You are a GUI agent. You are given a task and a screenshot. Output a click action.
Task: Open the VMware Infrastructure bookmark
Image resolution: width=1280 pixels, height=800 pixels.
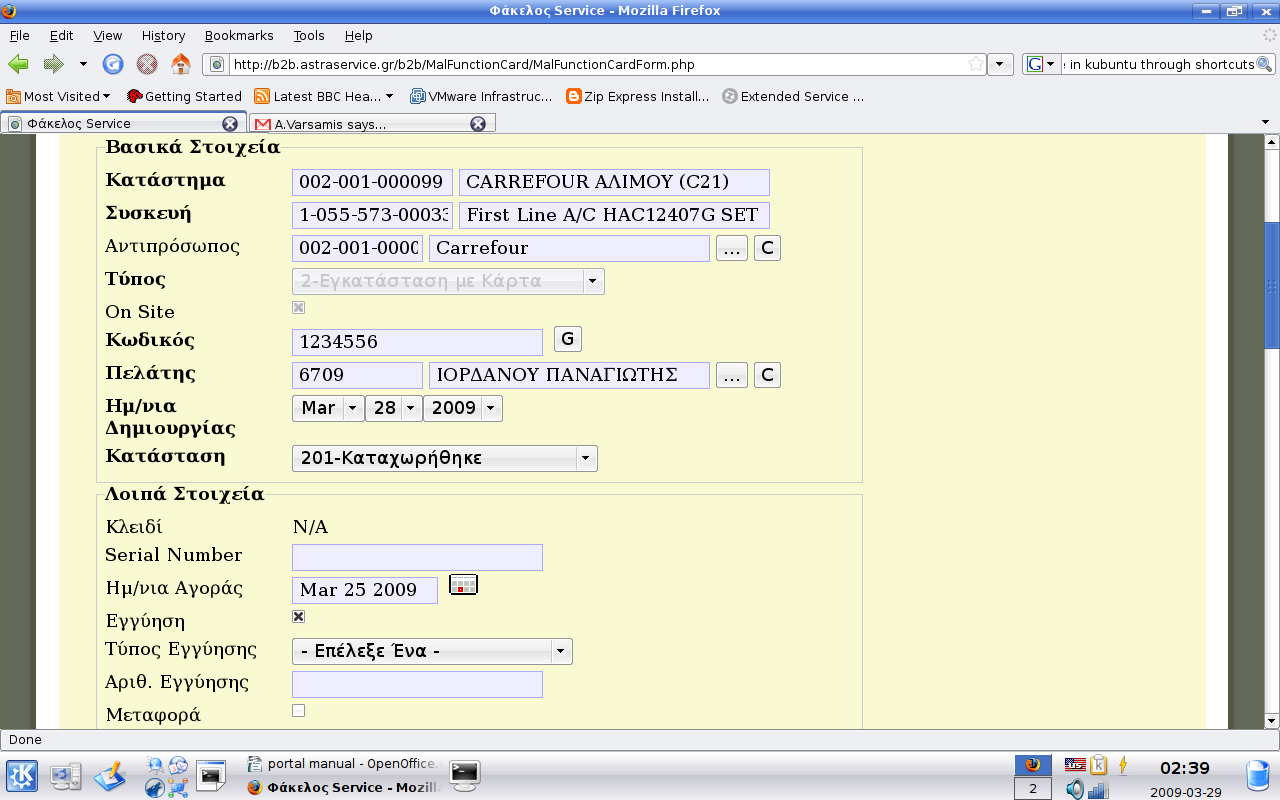(480, 96)
